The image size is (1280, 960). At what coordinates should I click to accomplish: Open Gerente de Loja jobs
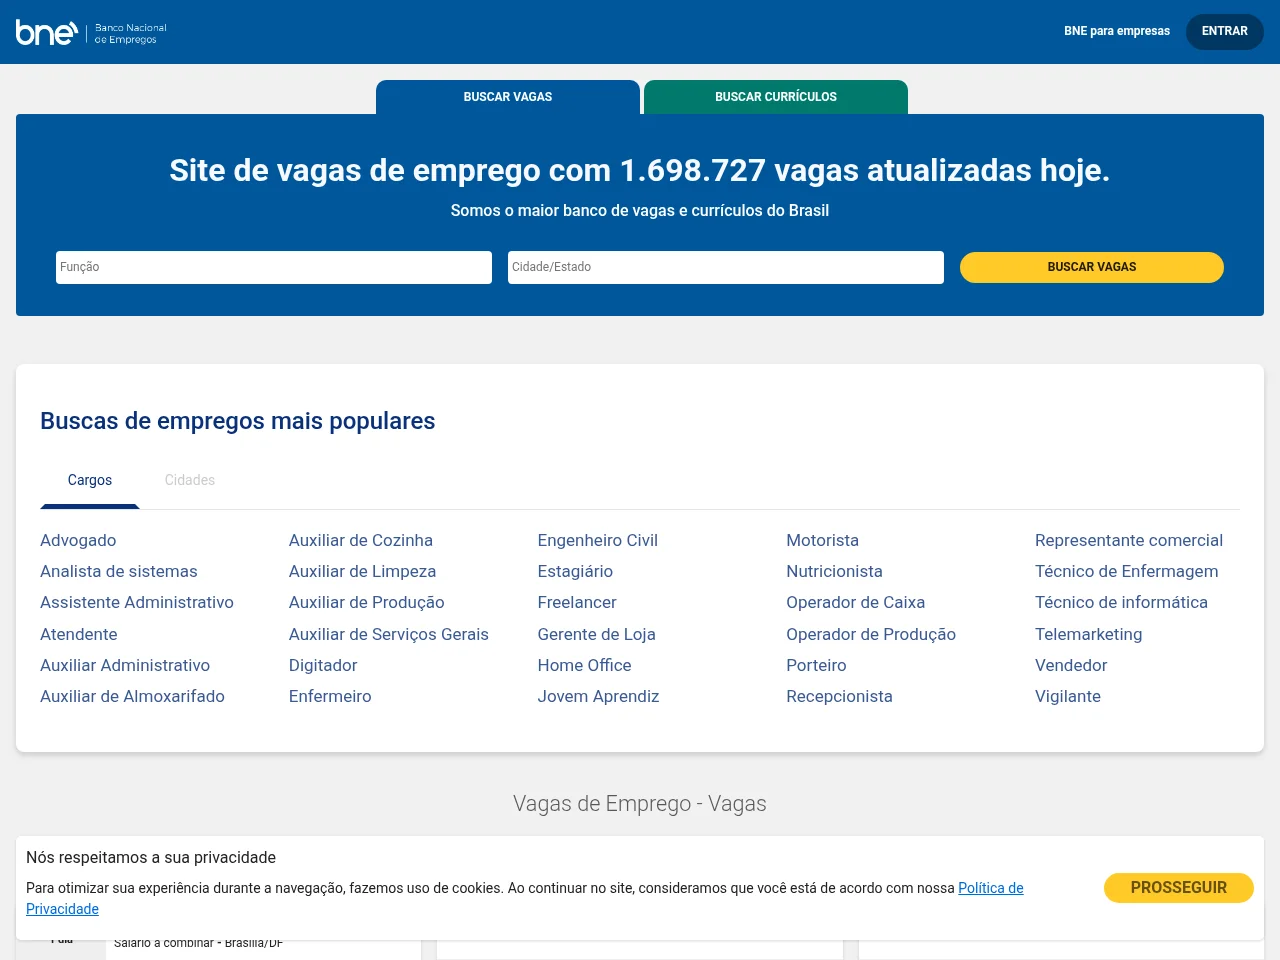[597, 634]
